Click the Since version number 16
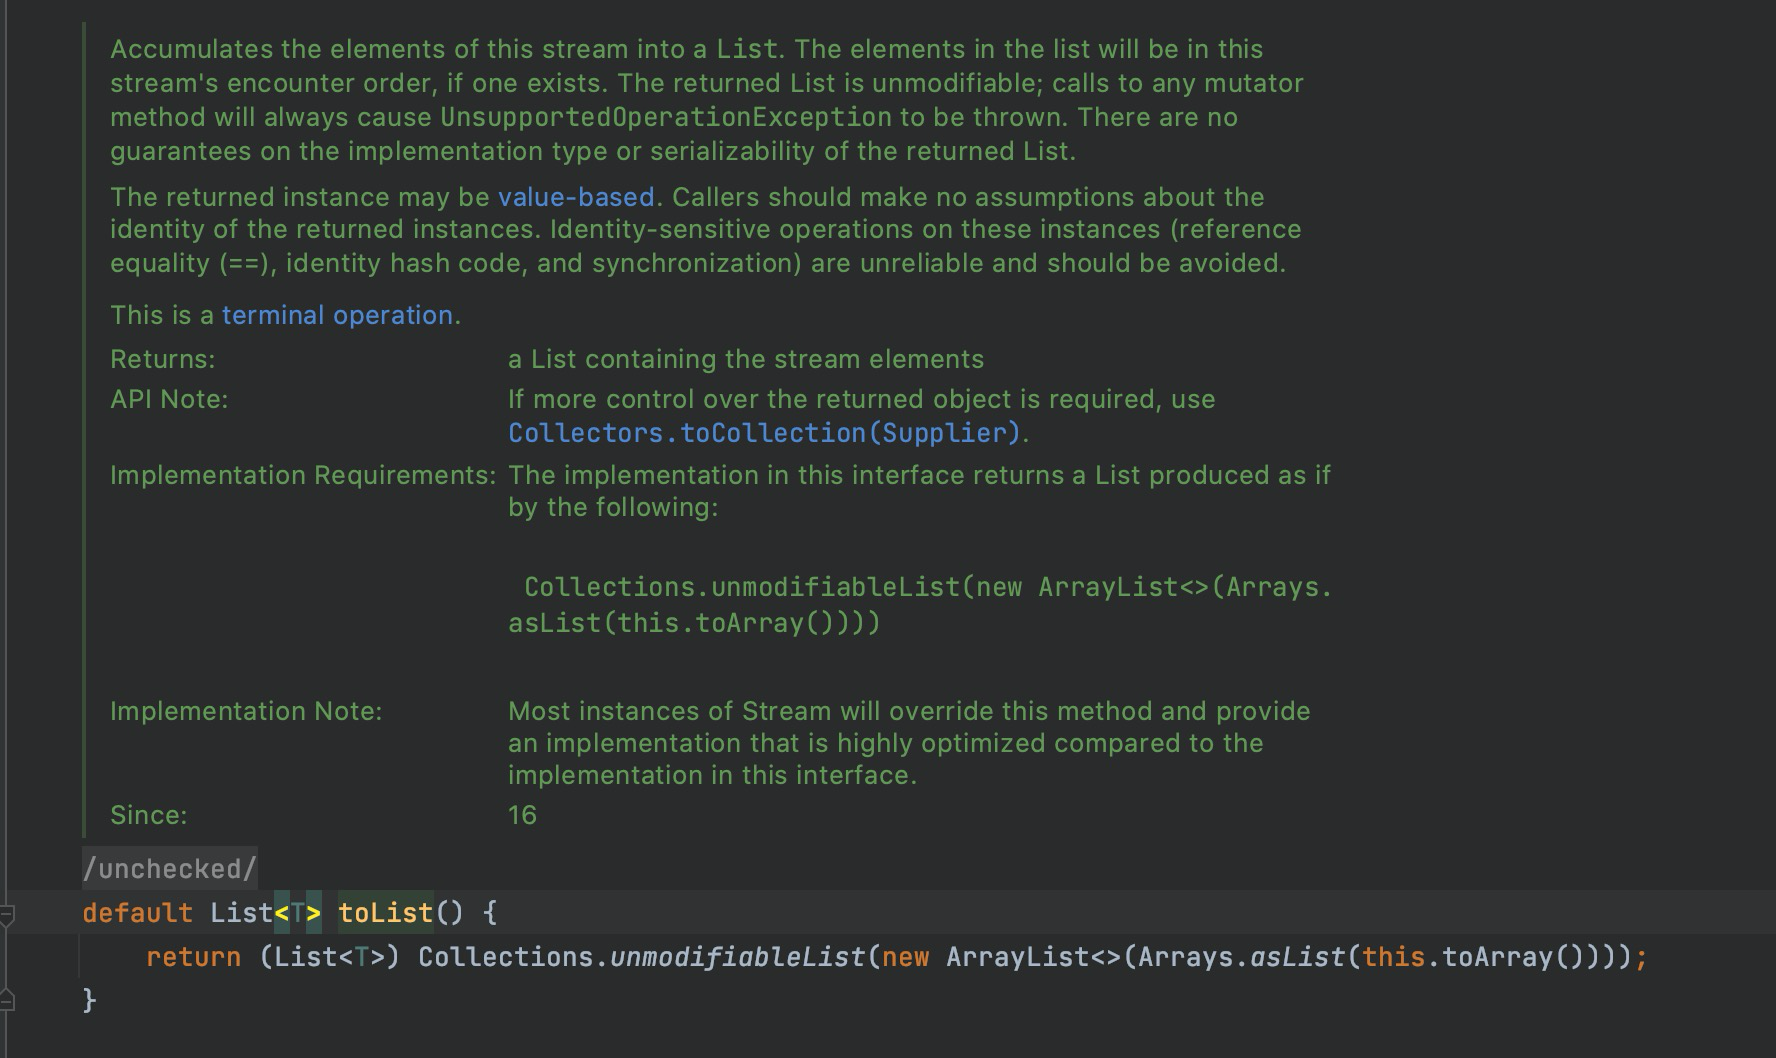Viewport: 1776px width, 1058px height. 522,815
